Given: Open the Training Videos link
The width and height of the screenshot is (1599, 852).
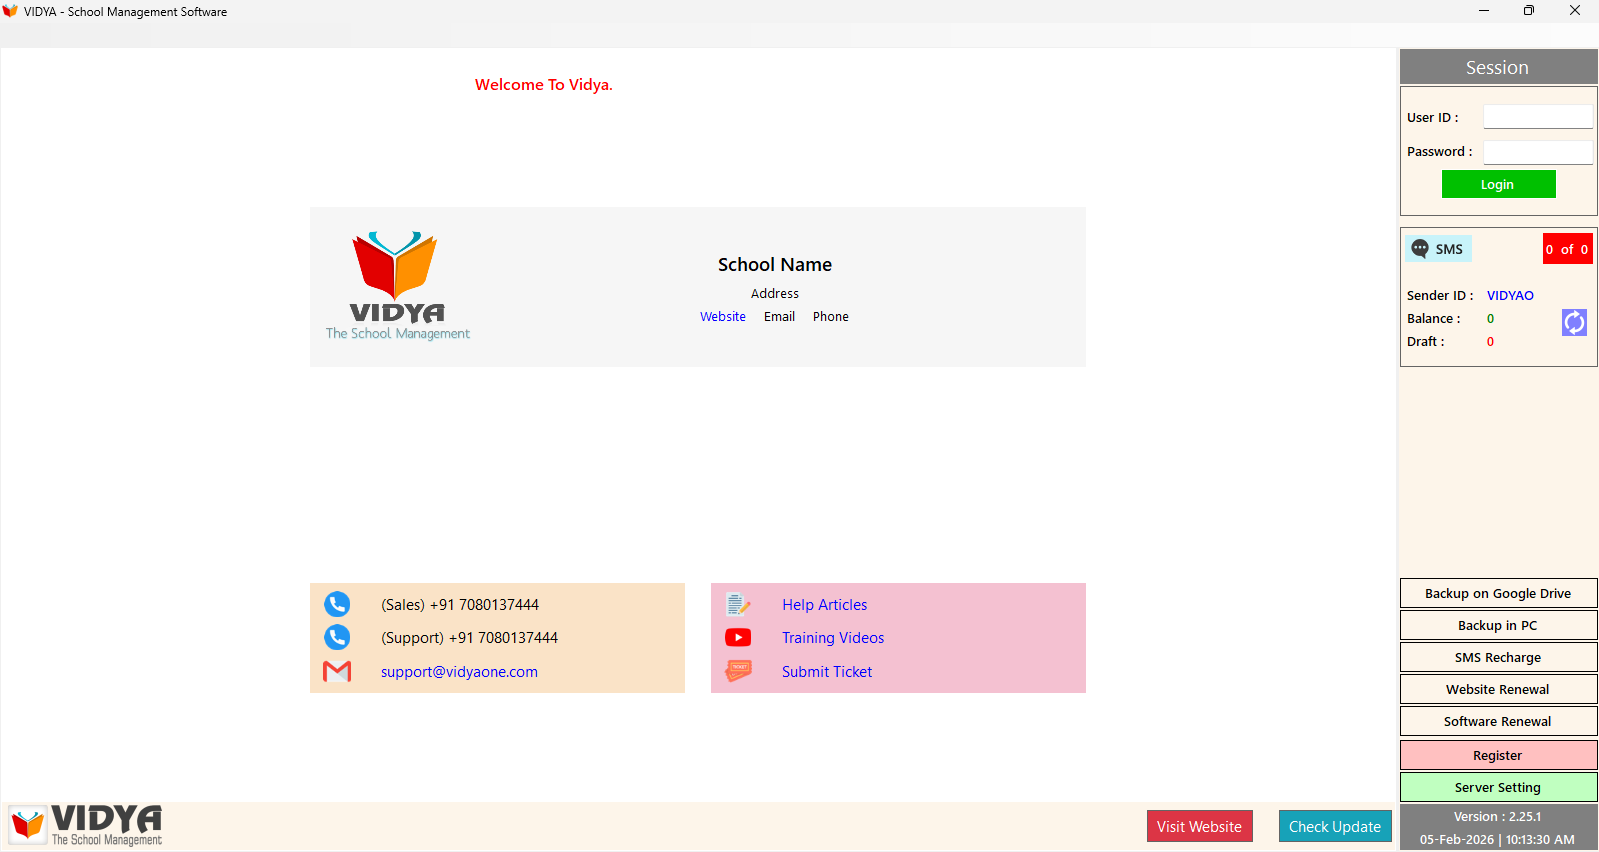Looking at the screenshot, I should 832,638.
